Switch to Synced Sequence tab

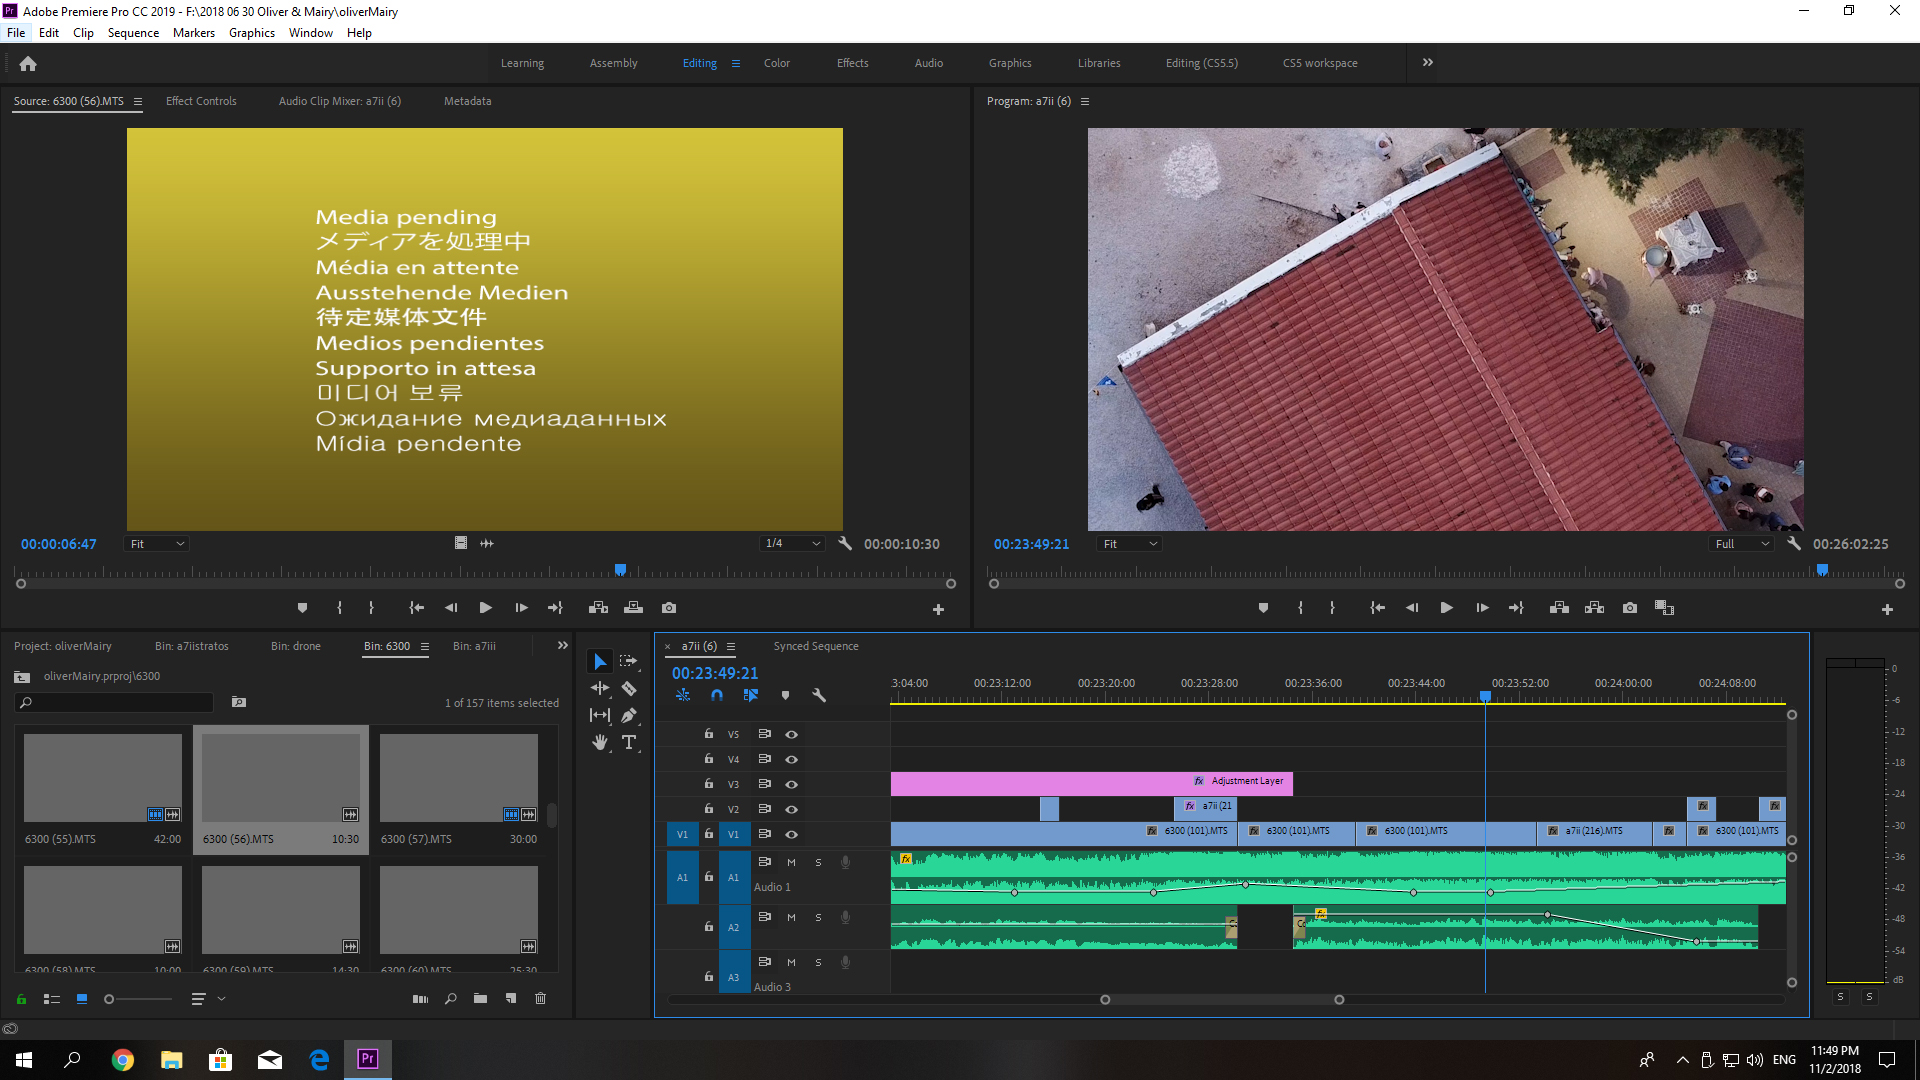tap(816, 646)
